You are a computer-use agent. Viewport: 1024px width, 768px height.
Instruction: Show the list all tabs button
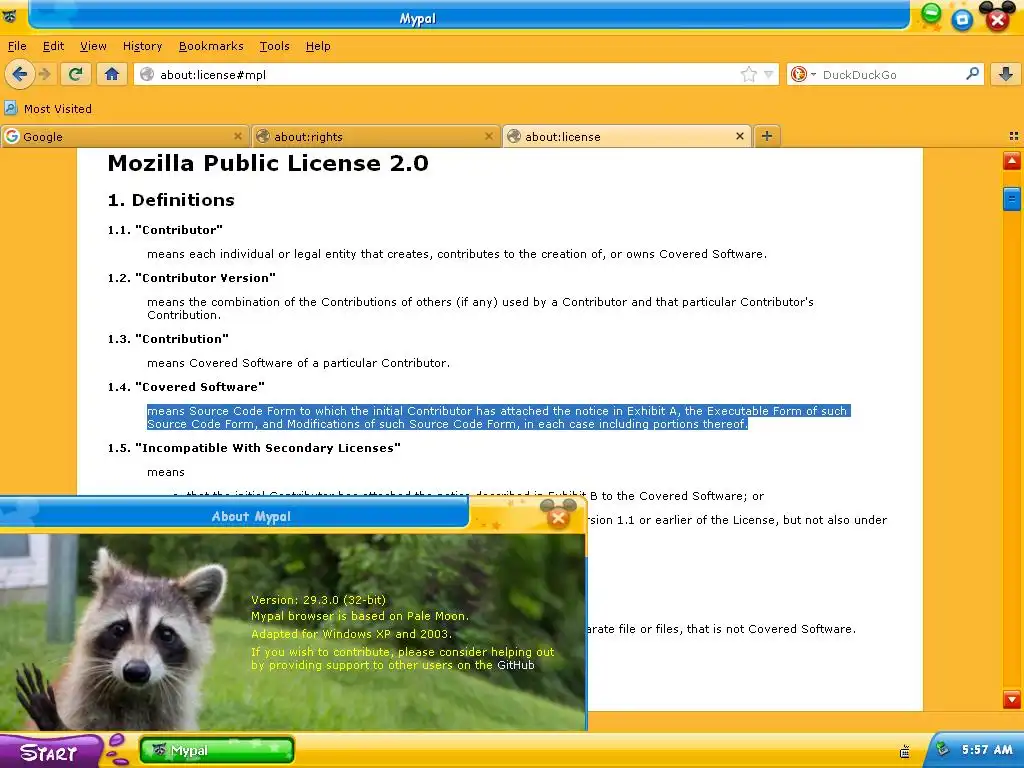pyautogui.click(x=1014, y=136)
